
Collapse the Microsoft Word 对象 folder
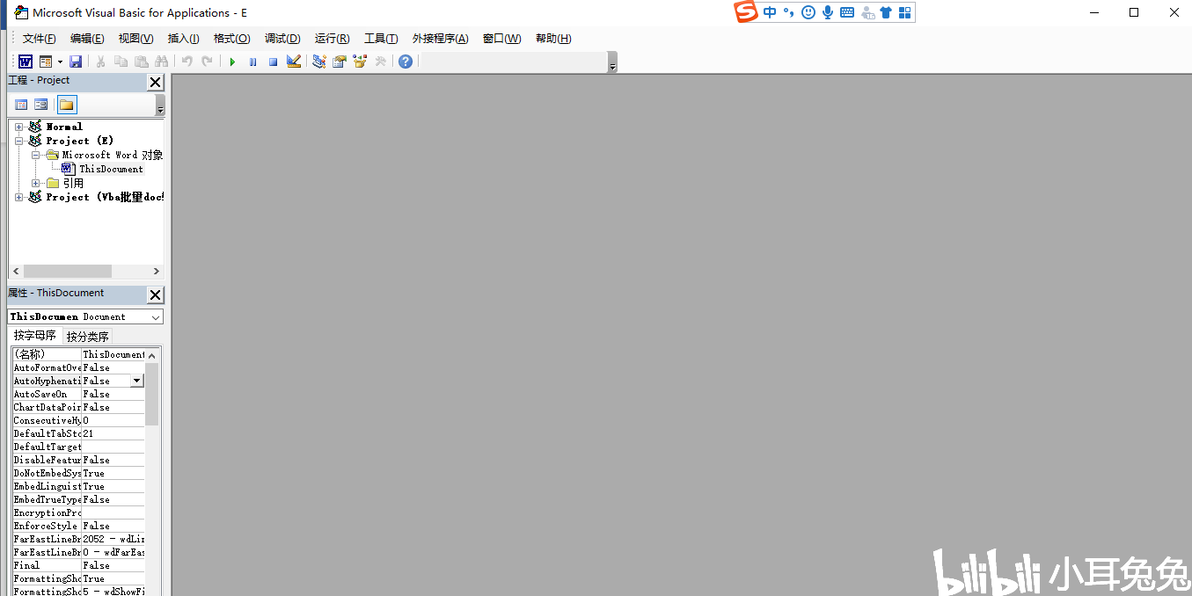coord(36,155)
